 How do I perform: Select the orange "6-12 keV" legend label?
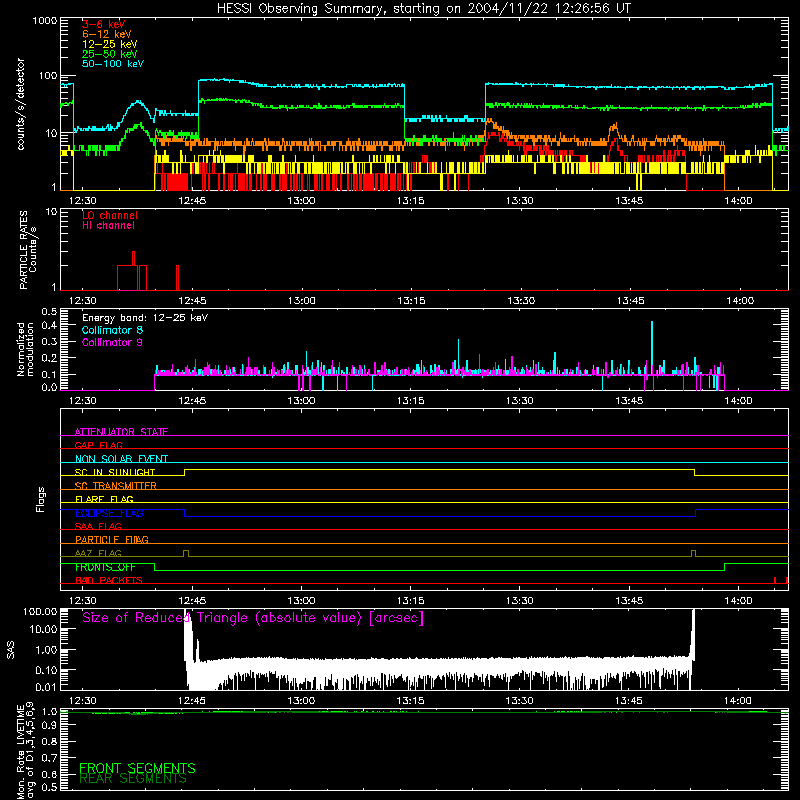tap(107, 34)
